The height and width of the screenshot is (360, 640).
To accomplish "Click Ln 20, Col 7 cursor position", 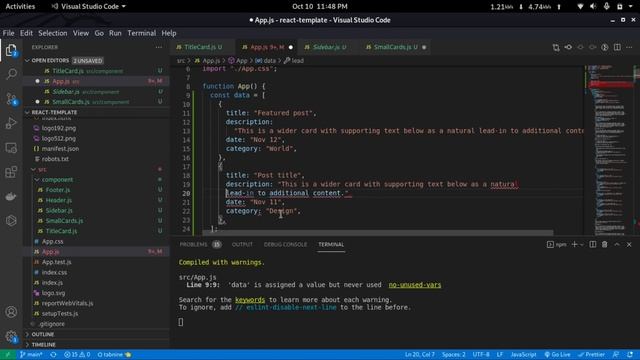I will pos(420,355).
